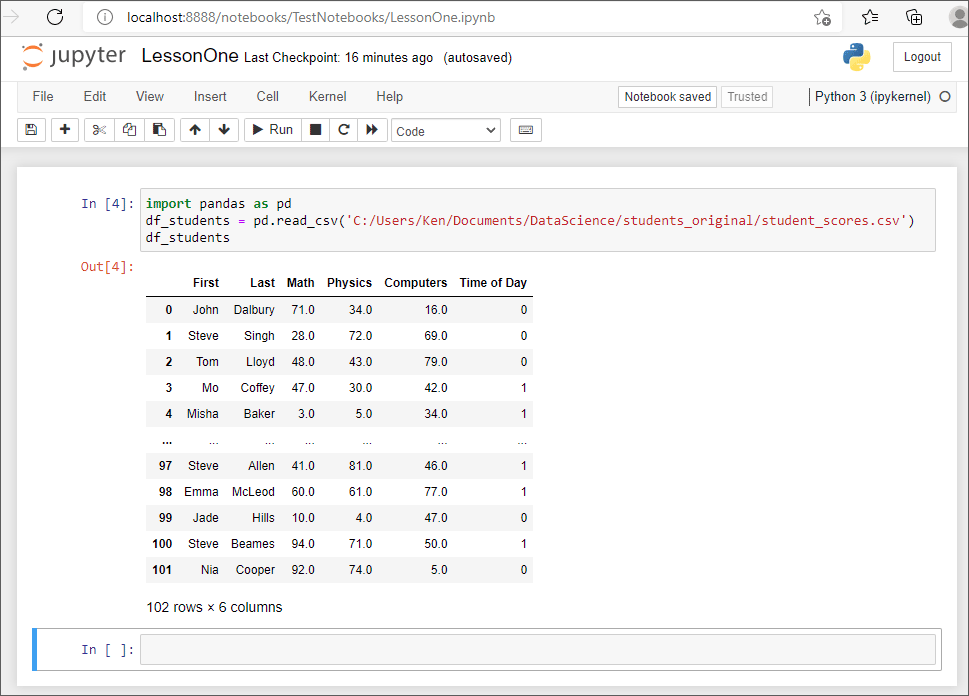Open the command palette keyboard icon

click(x=526, y=130)
